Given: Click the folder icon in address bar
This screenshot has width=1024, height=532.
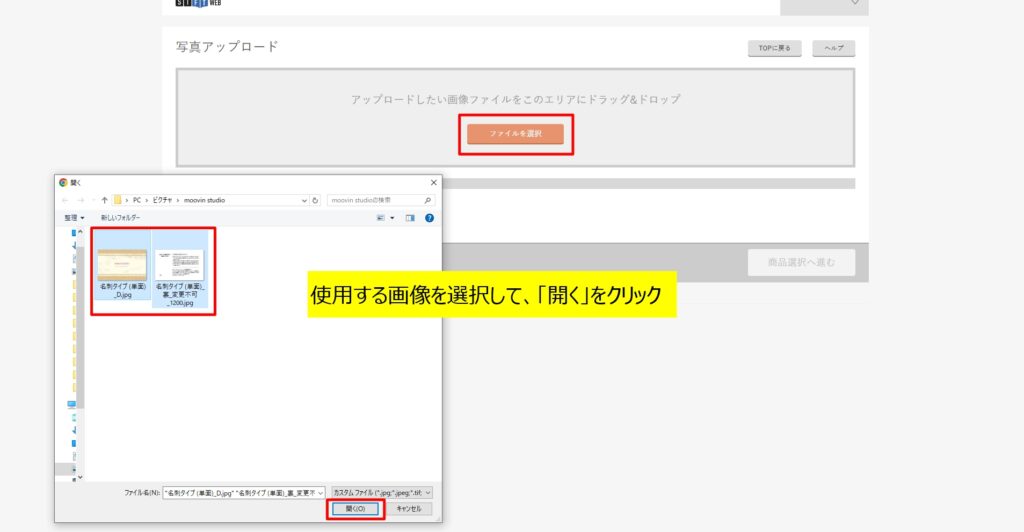Looking at the screenshot, I should (x=118, y=200).
